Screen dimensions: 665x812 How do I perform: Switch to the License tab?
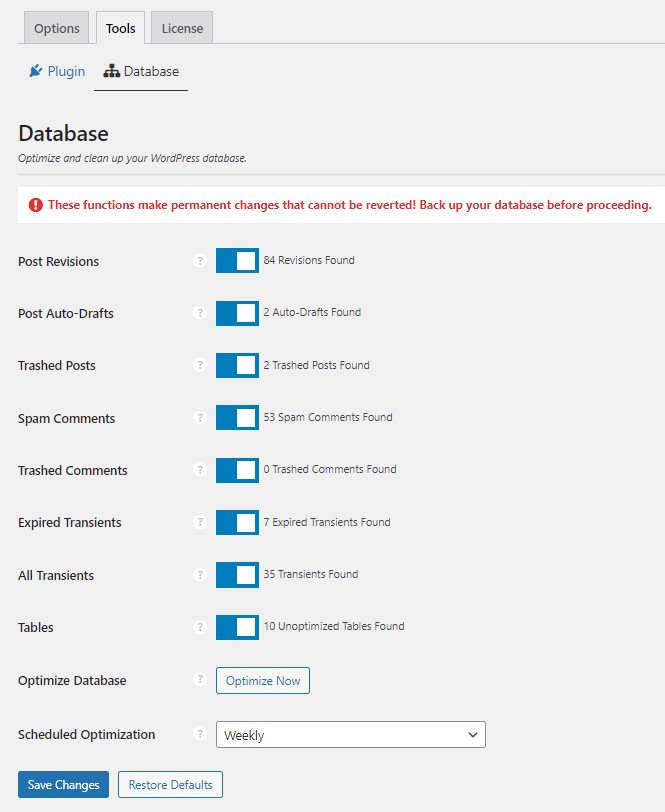click(181, 27)
